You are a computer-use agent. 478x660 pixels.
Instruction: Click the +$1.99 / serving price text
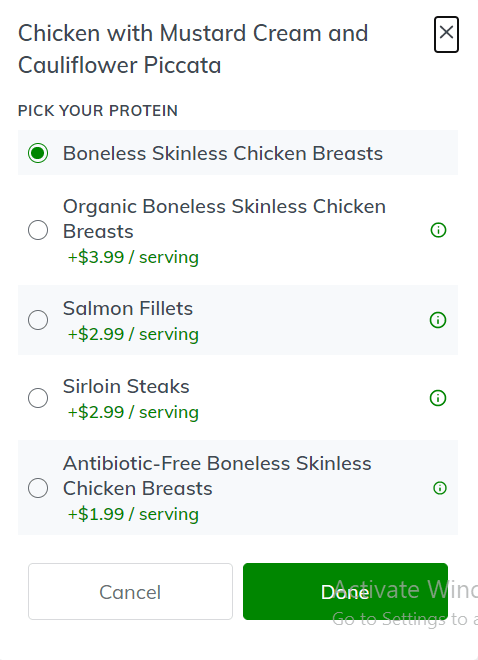pyautogui.click(x=133, y=514)
